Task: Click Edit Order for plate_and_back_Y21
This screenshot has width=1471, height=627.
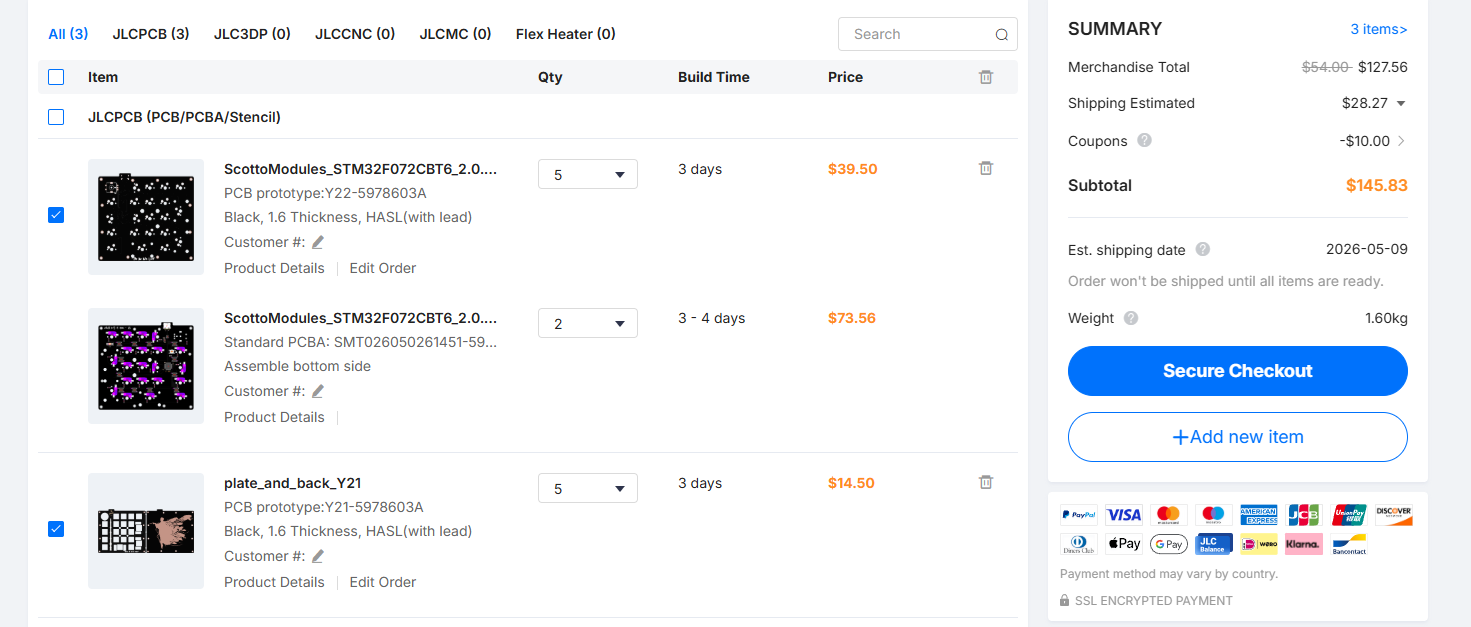Action: pos(383,582)
